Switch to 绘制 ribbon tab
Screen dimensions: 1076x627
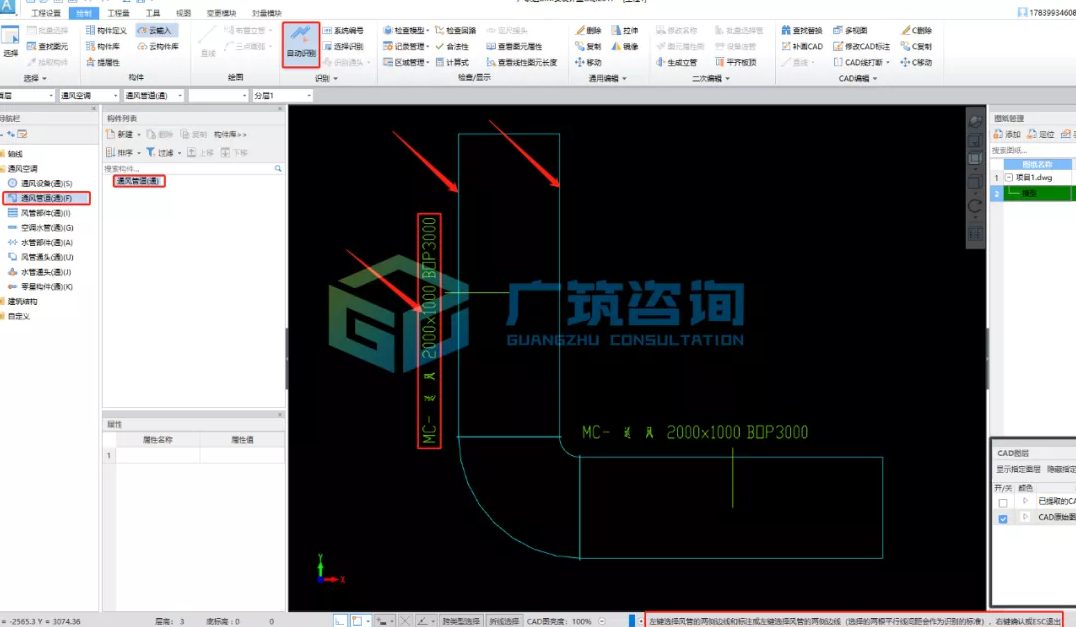[84, 13]
